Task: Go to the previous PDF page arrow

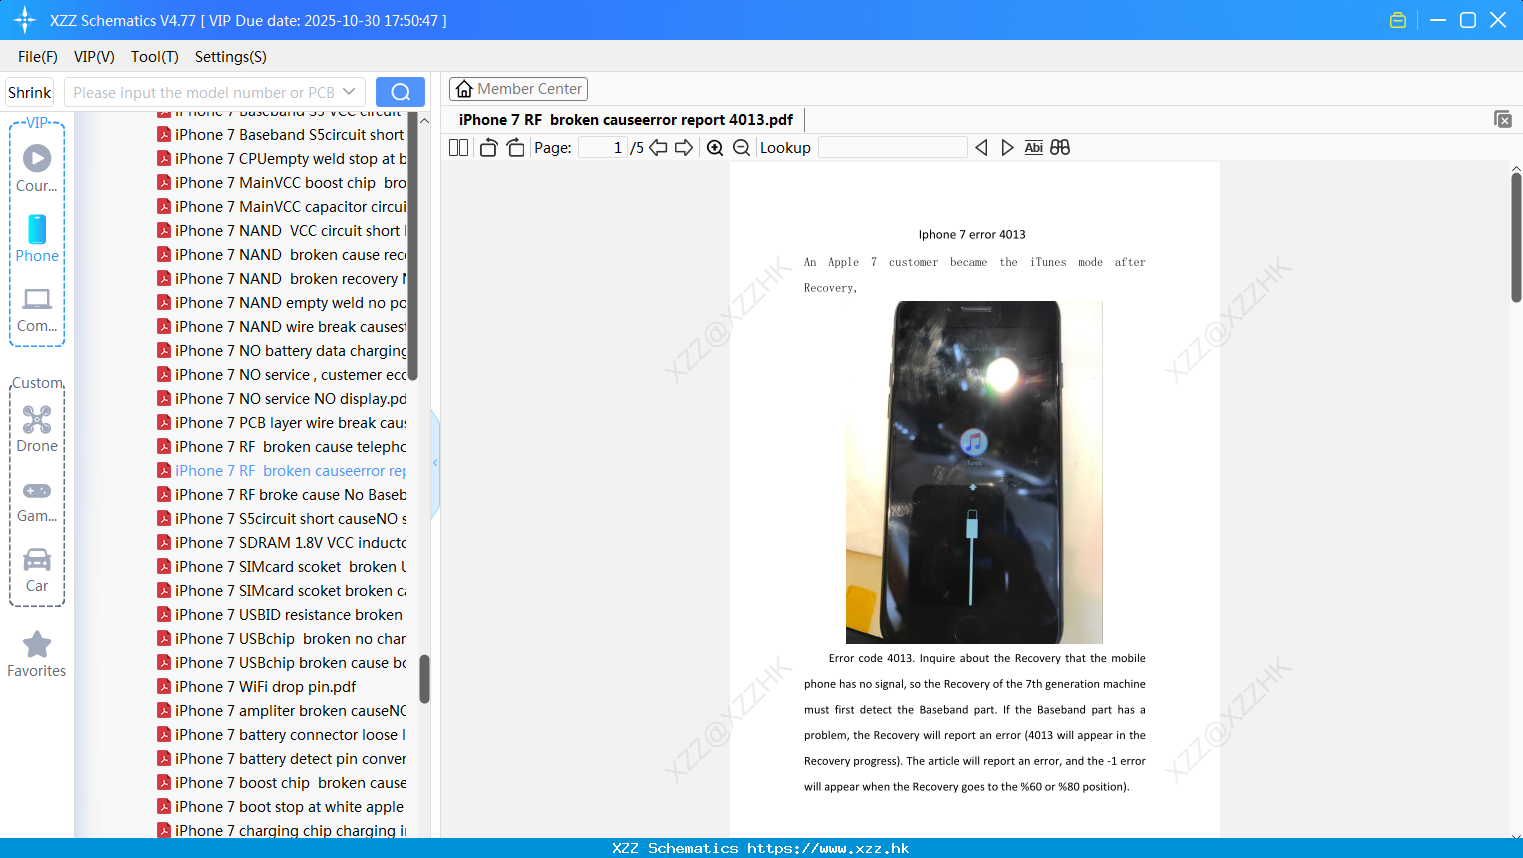Action: [x=658, y=148]
